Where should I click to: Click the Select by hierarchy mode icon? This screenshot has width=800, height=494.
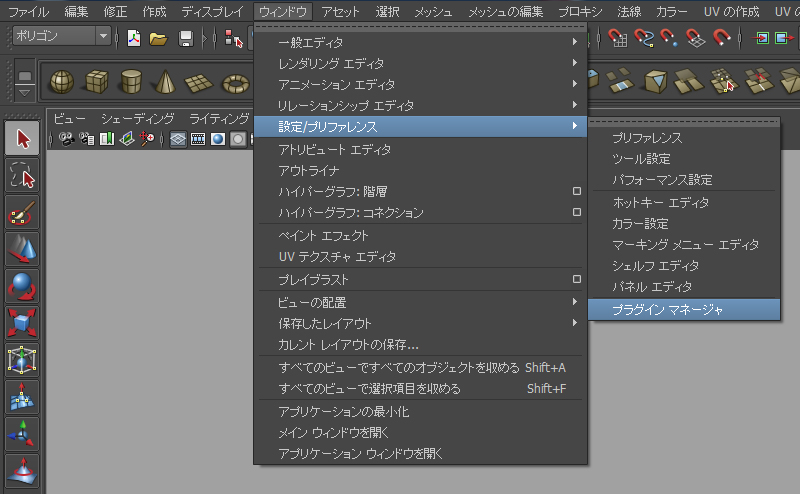(234, 38)
